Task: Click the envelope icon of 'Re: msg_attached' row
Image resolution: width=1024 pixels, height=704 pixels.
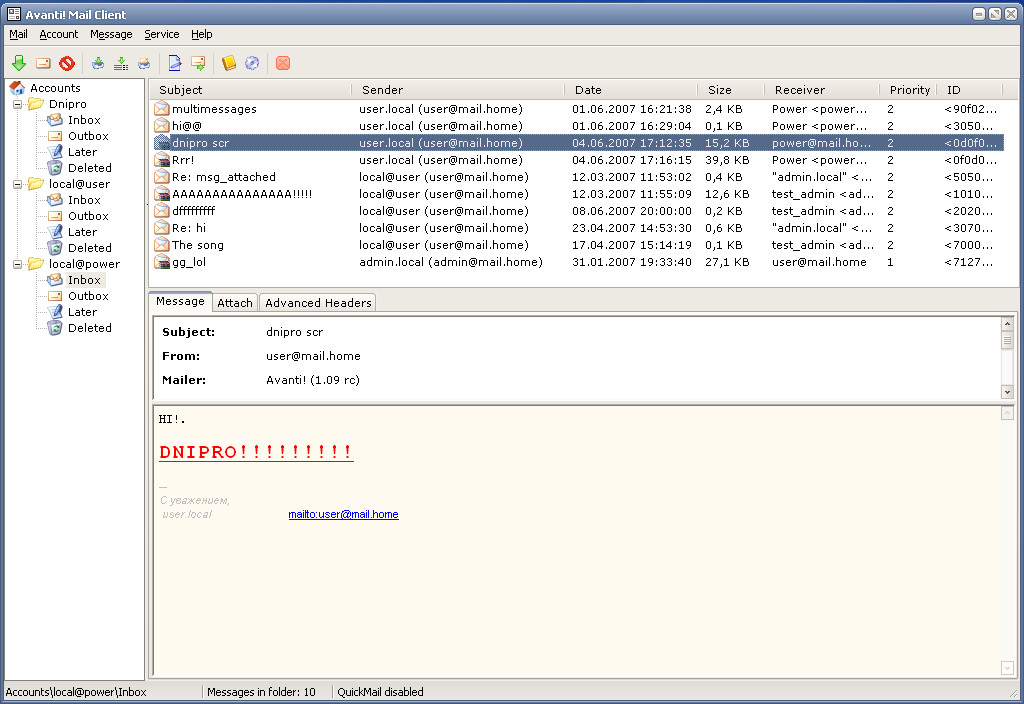Action: coord(161,177)
